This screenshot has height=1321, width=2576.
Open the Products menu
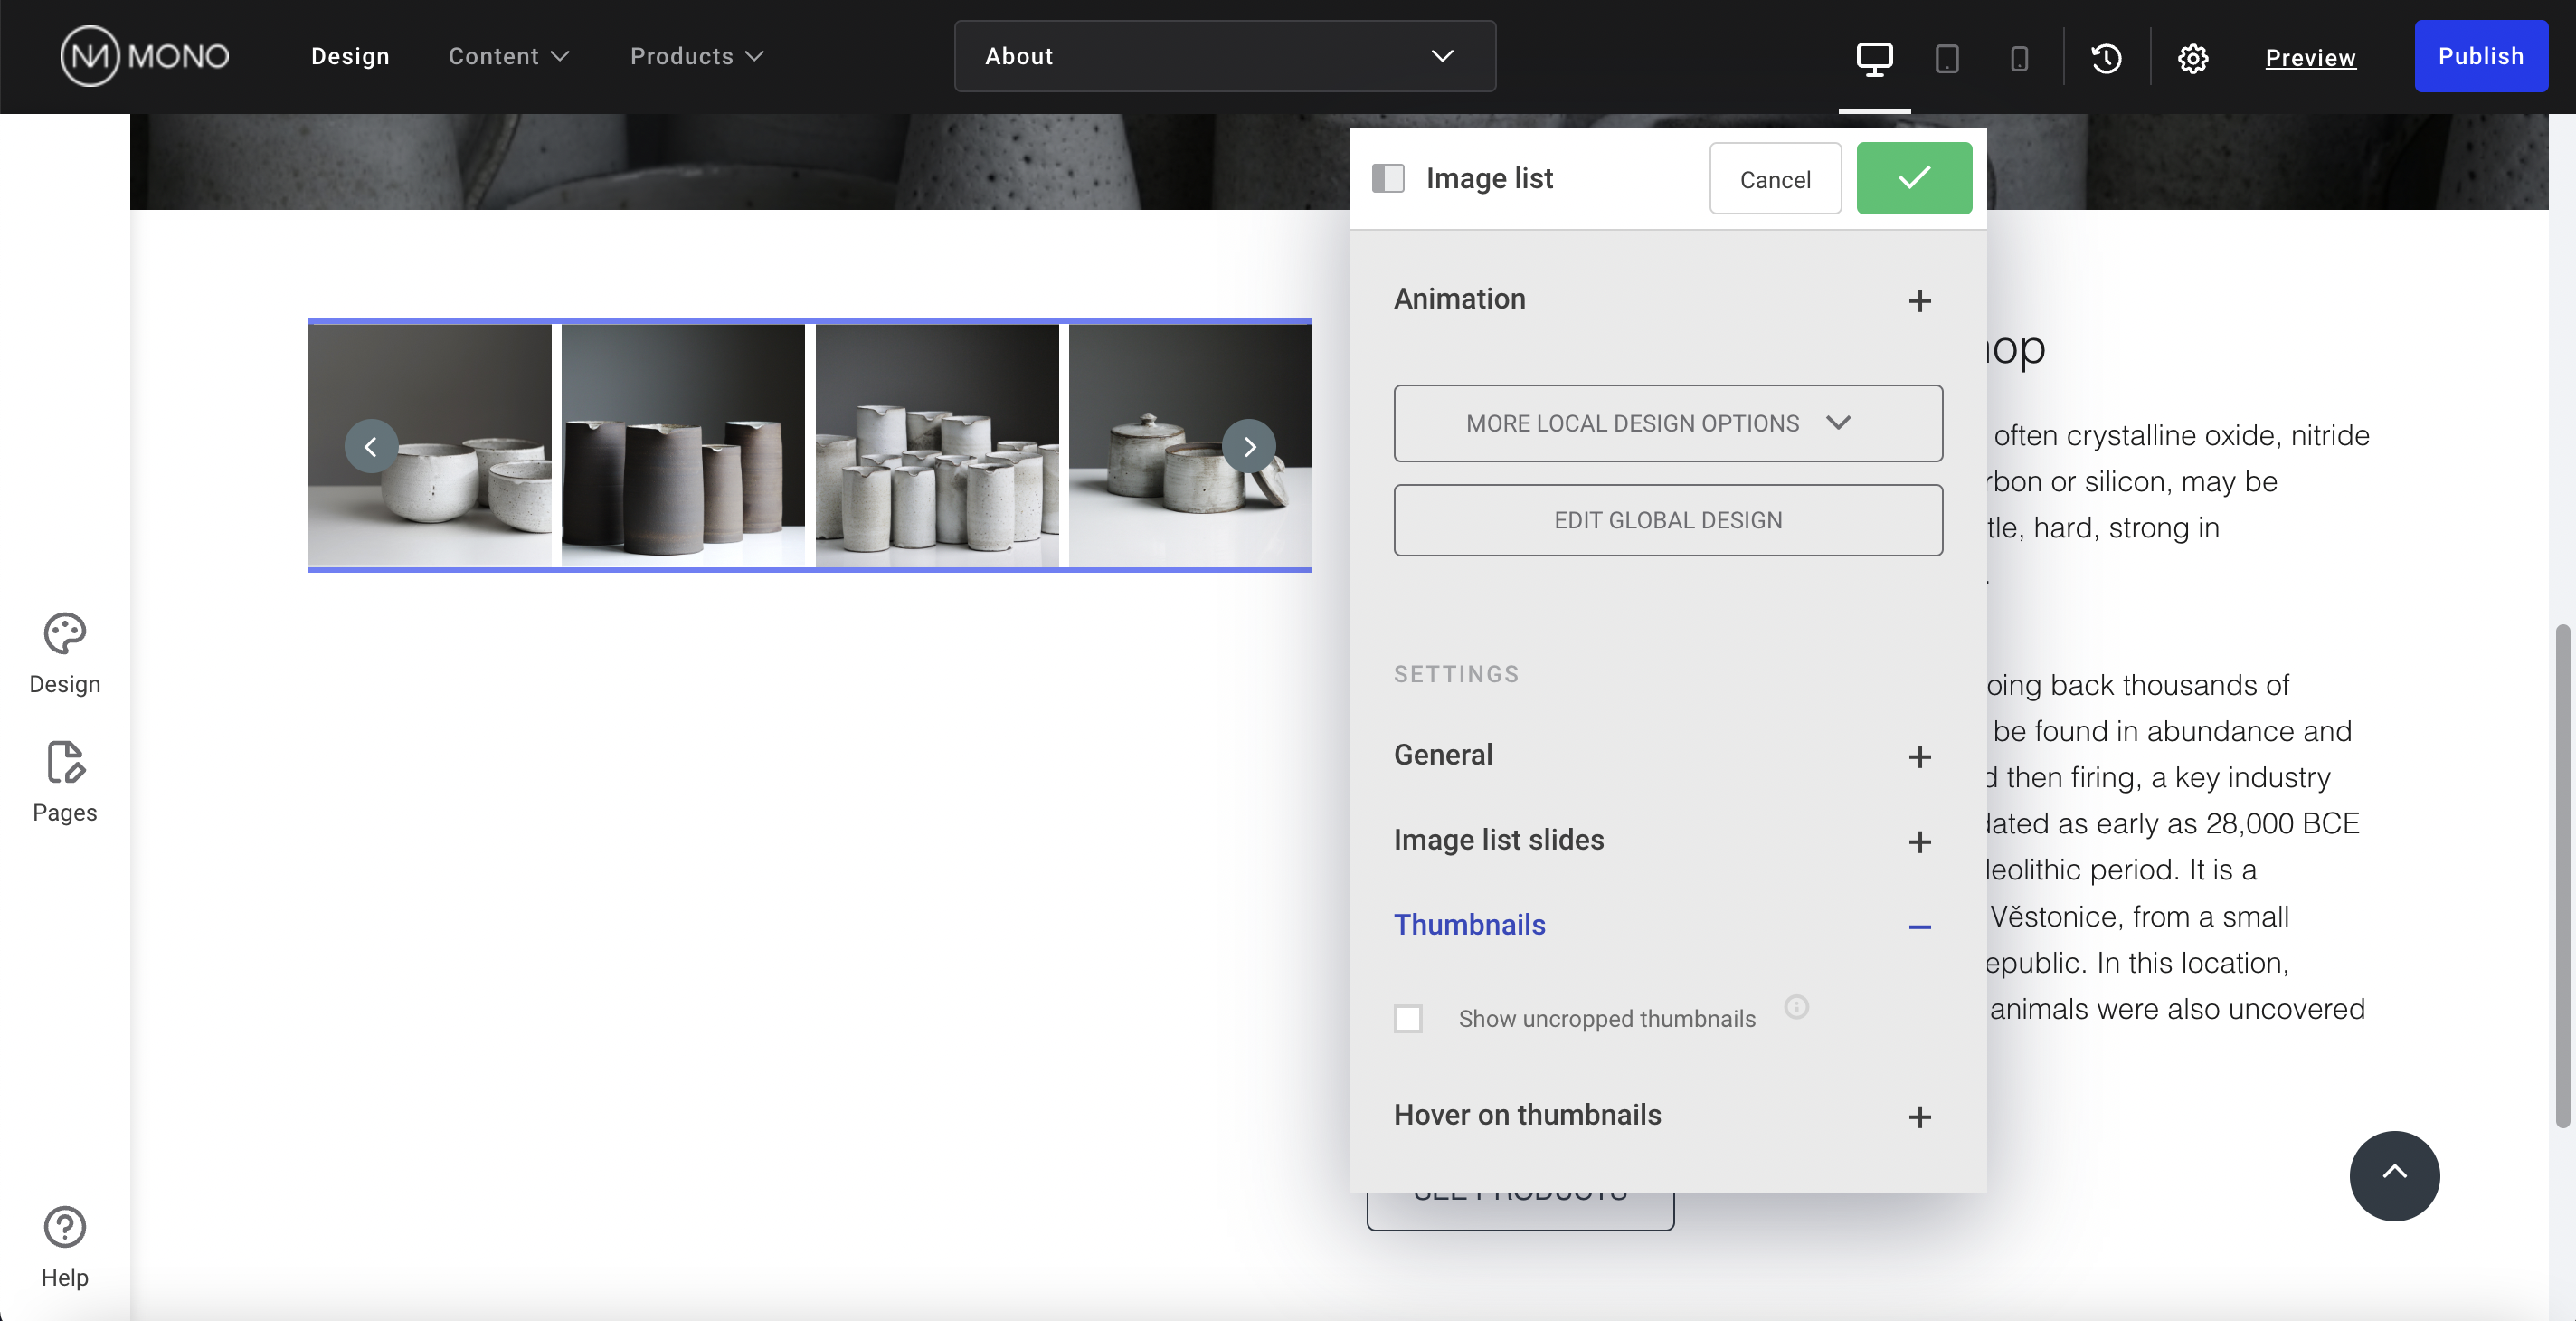click(696, 56)
